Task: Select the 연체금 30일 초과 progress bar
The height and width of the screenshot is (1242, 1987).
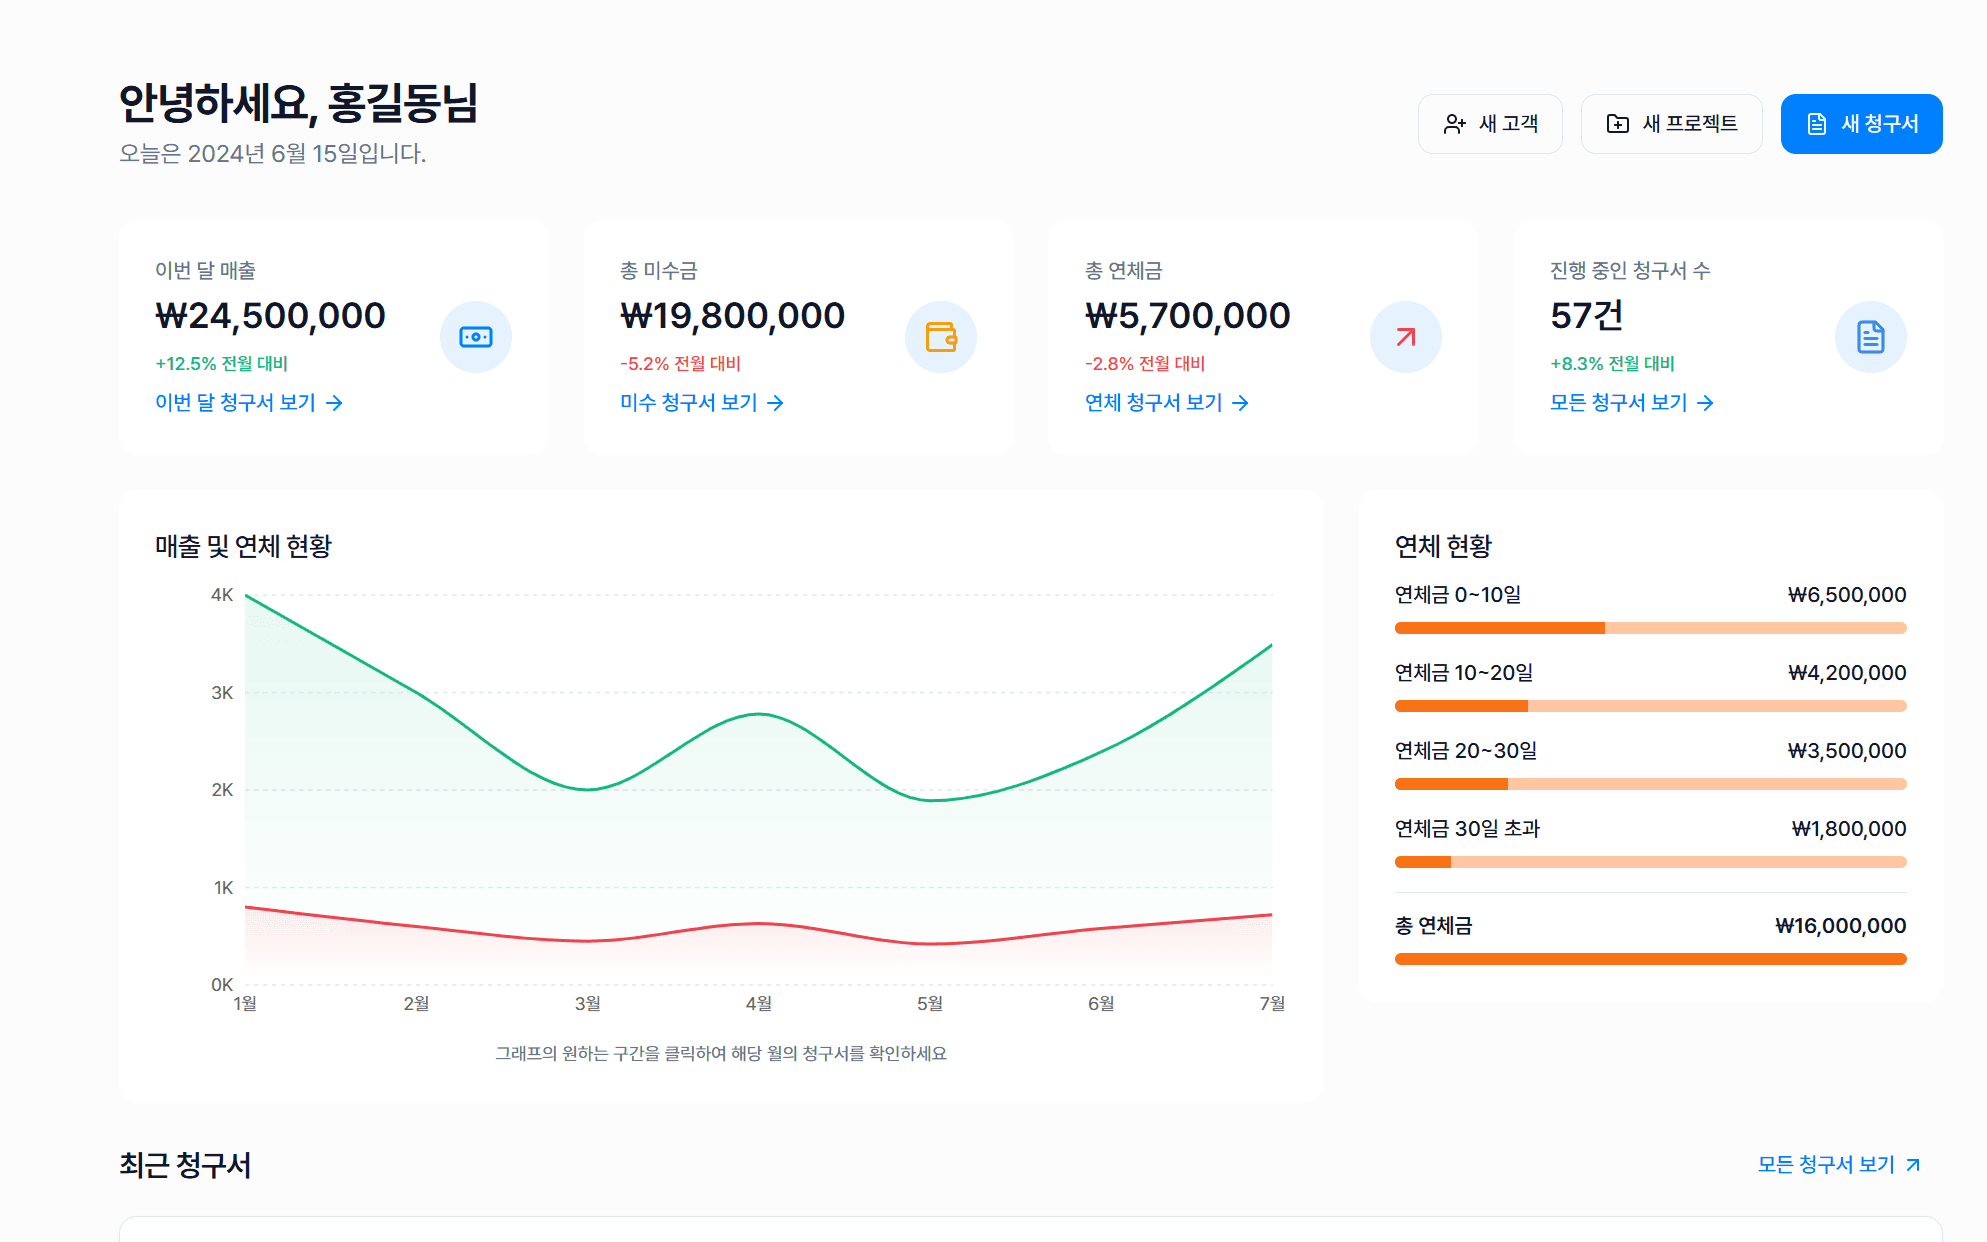Action: point(1651,862)
